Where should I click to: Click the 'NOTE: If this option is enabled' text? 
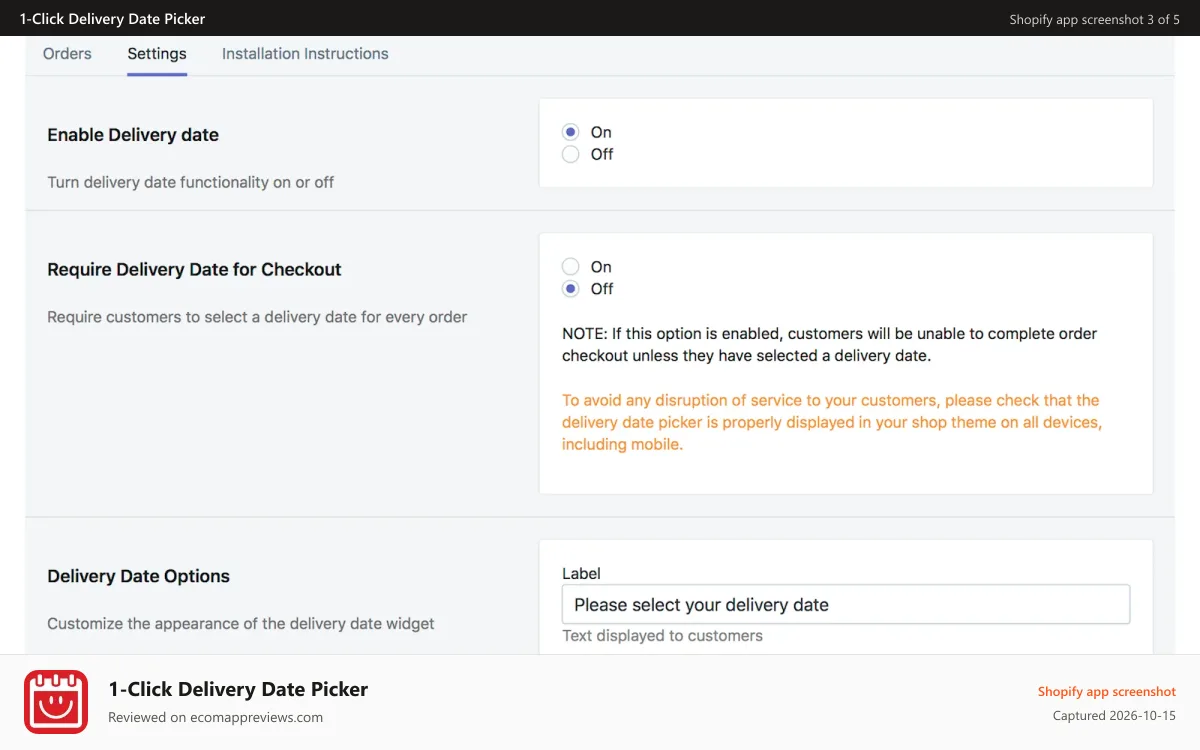pos(830,344)
